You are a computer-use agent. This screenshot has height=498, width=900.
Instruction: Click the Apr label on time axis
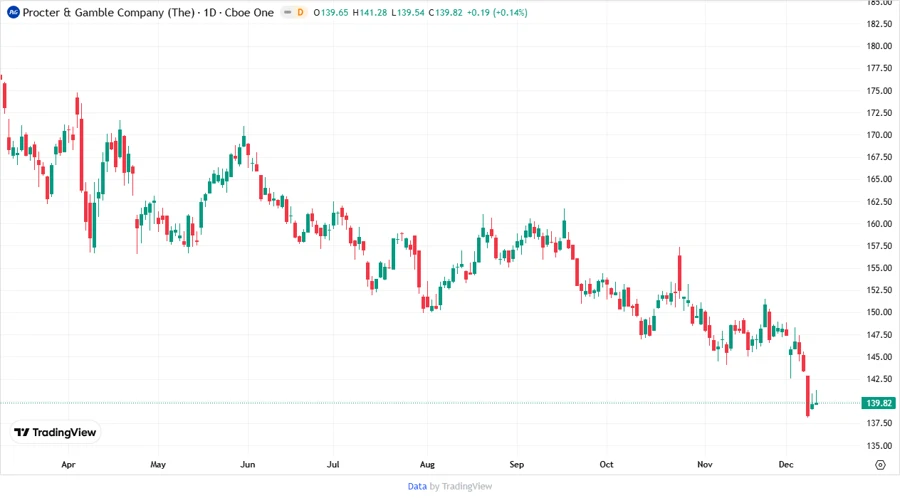(x=68, y=464)
